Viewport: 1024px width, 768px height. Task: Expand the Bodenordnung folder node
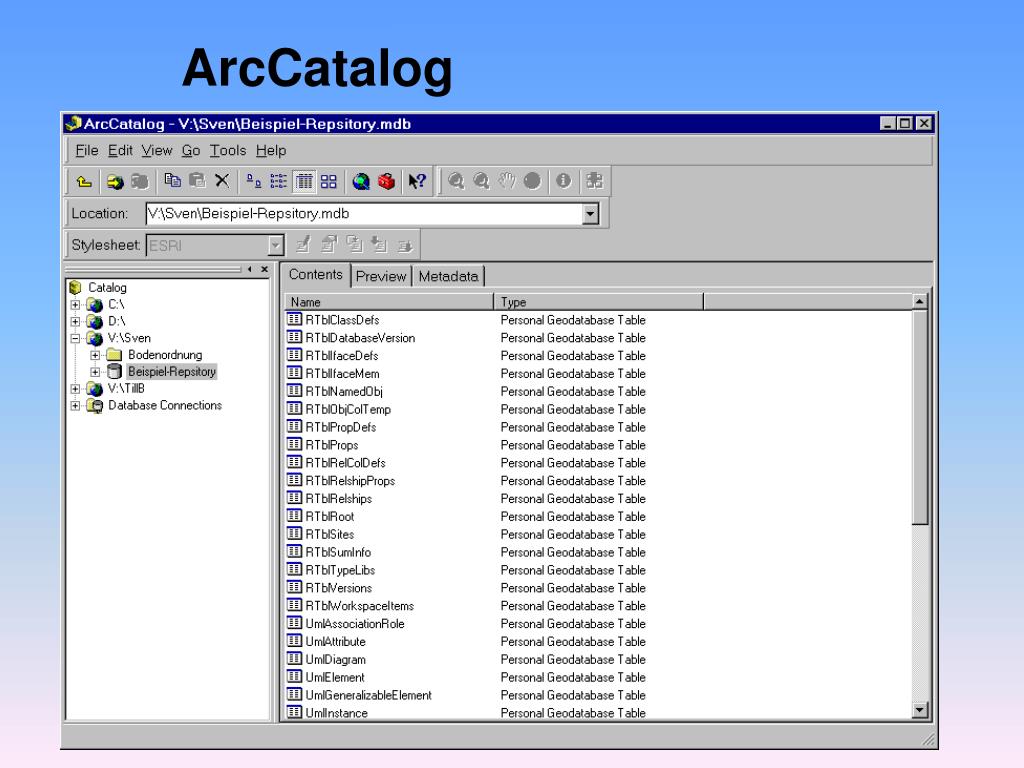tap(95, 355)
